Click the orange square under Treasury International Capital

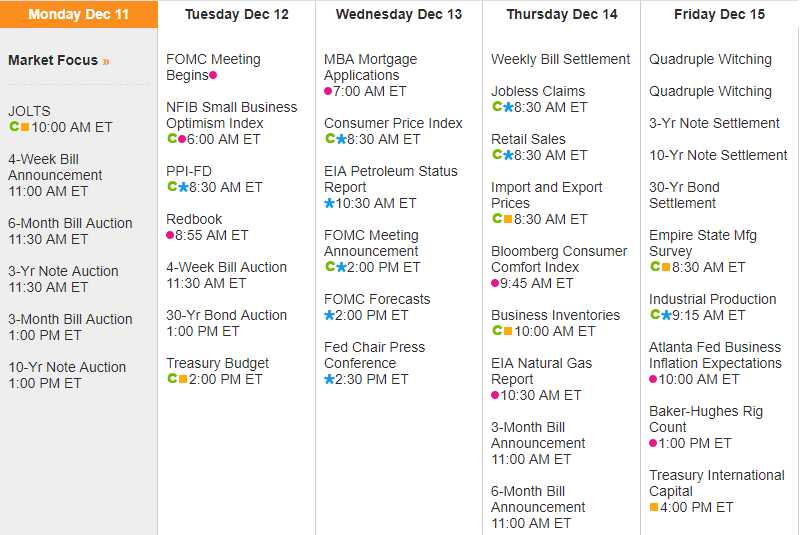click(654, 507)
